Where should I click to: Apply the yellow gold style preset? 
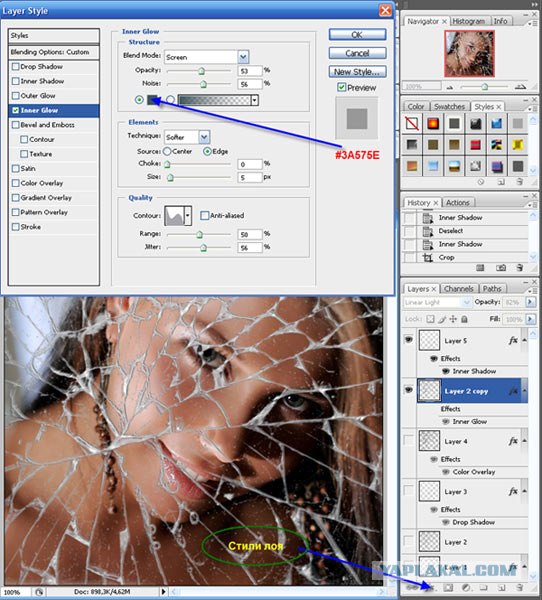[x=518, y=145]
